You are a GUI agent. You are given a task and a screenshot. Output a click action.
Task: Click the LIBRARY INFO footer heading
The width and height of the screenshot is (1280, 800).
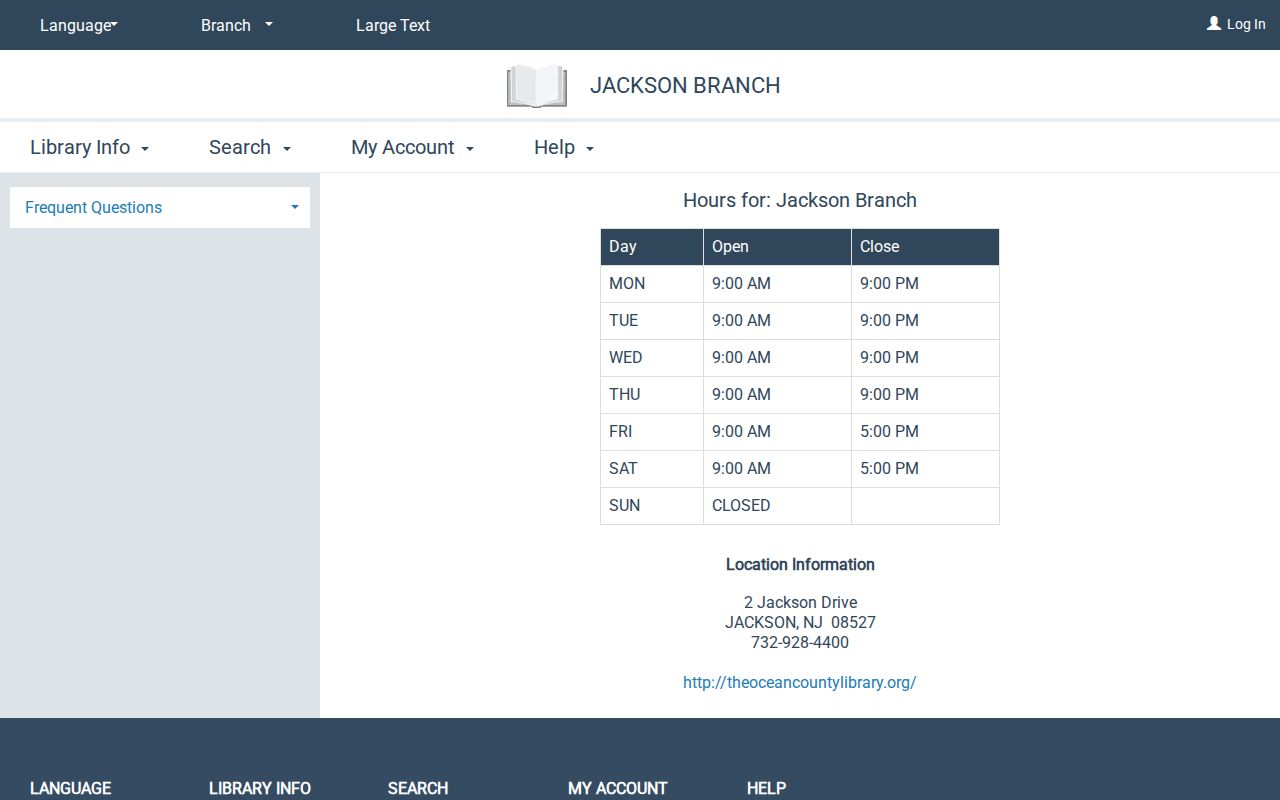[x=260, y=788]
